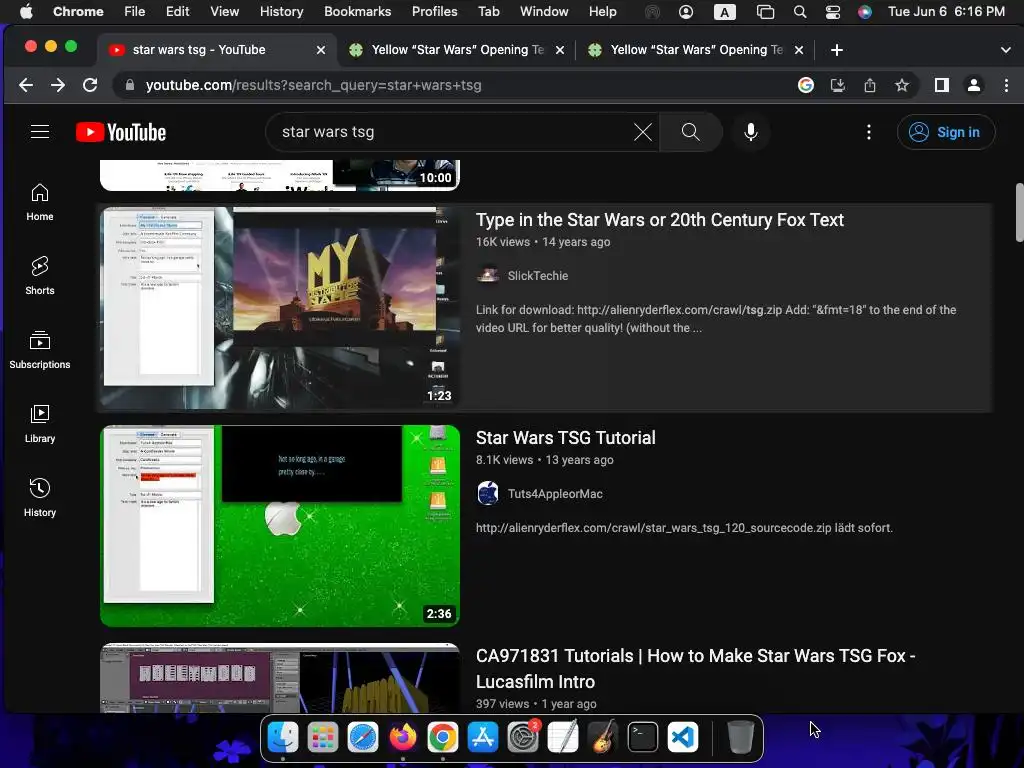
Task: Go back with Chrome's back arrow
Action: point(25,85)
